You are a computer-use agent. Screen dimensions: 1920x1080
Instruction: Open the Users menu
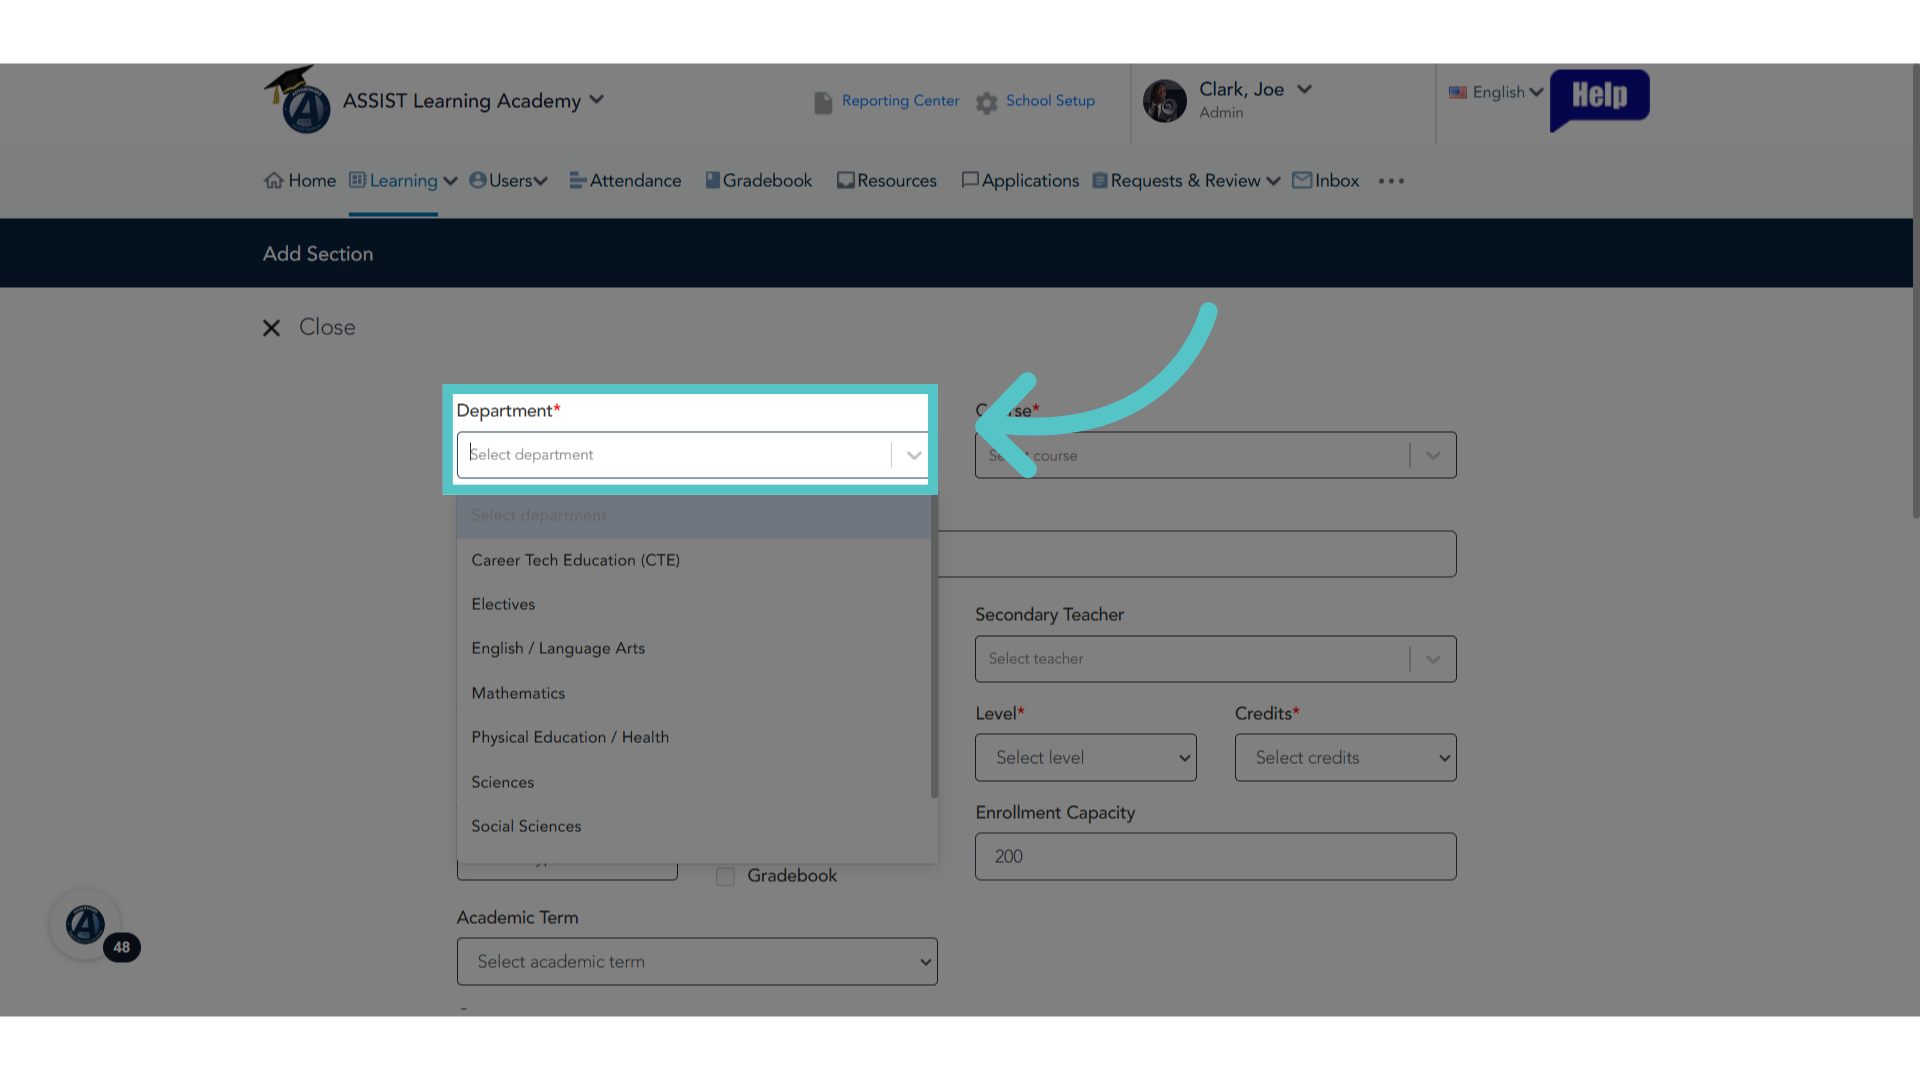click(x=510, y=181)
